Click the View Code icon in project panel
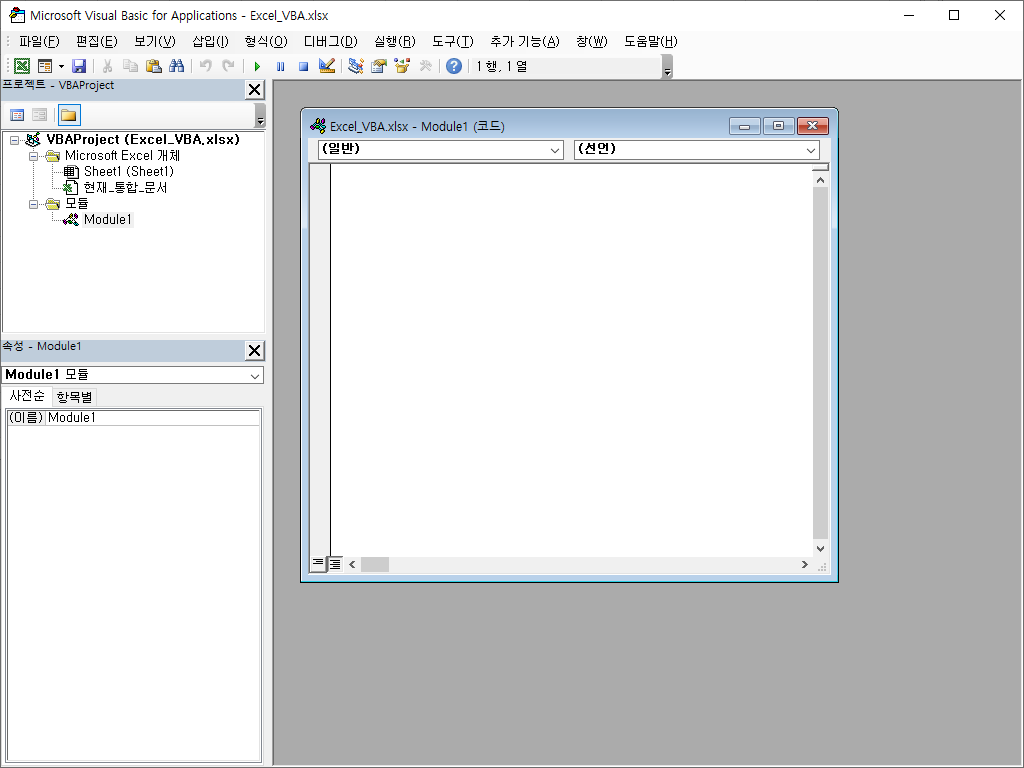 (17, 115)
